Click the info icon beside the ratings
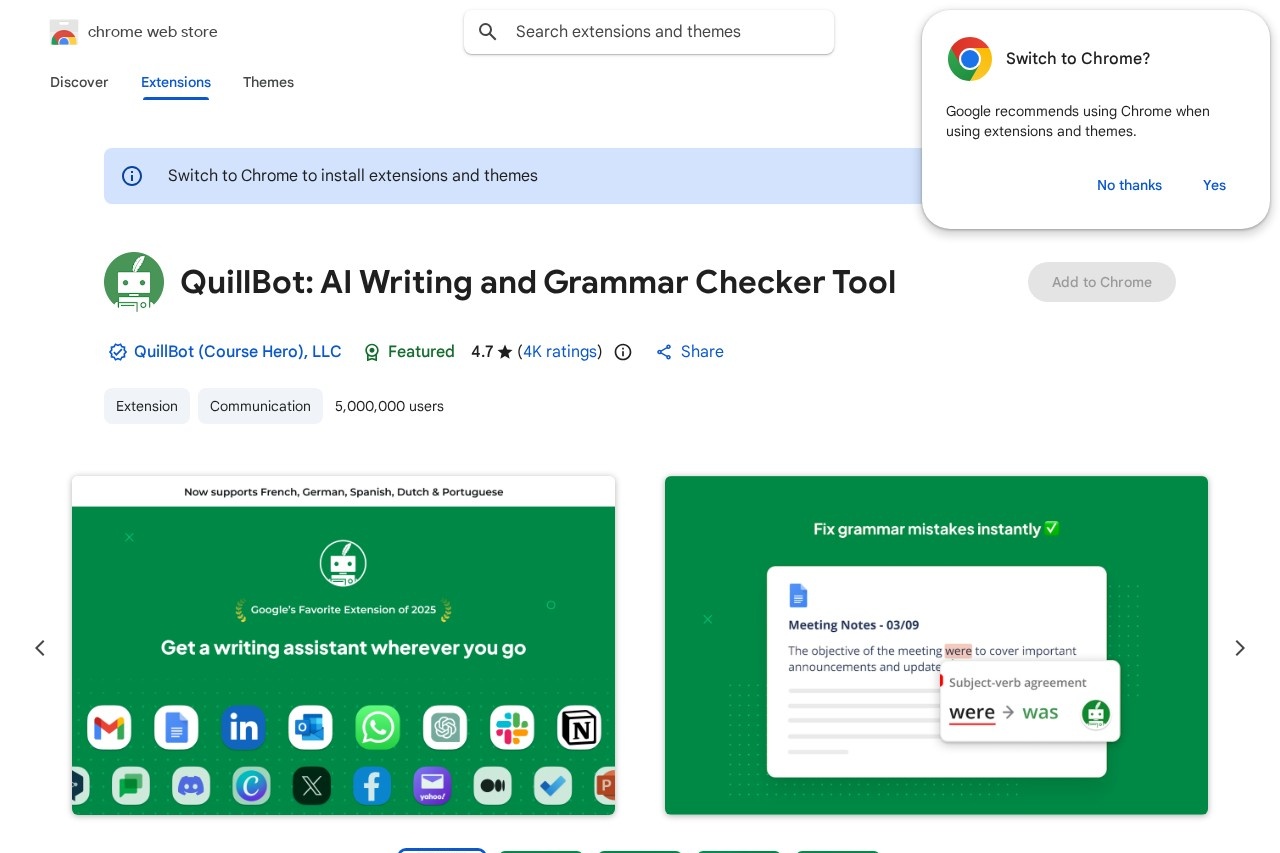This screenshot has width=1280, height=853. pyautogui.click(x=623, y=352)
